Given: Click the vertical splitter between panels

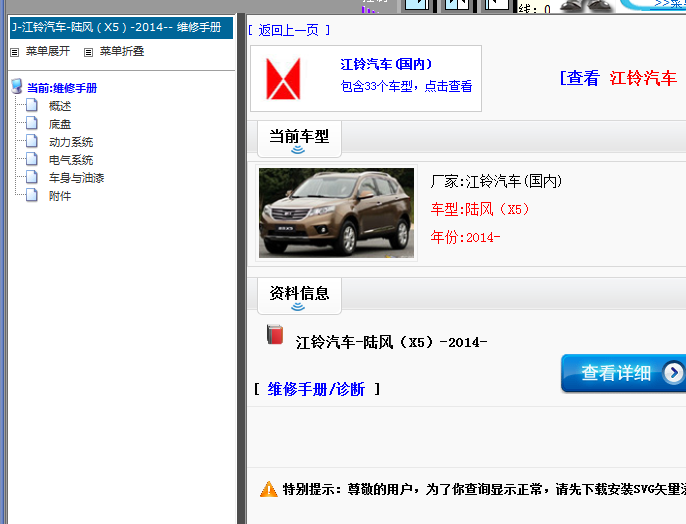Looking at the screenshot, I should [x=241, y=269].
